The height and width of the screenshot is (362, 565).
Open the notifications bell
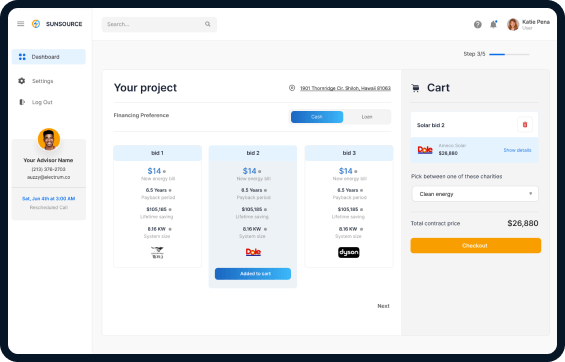[493, 24]
